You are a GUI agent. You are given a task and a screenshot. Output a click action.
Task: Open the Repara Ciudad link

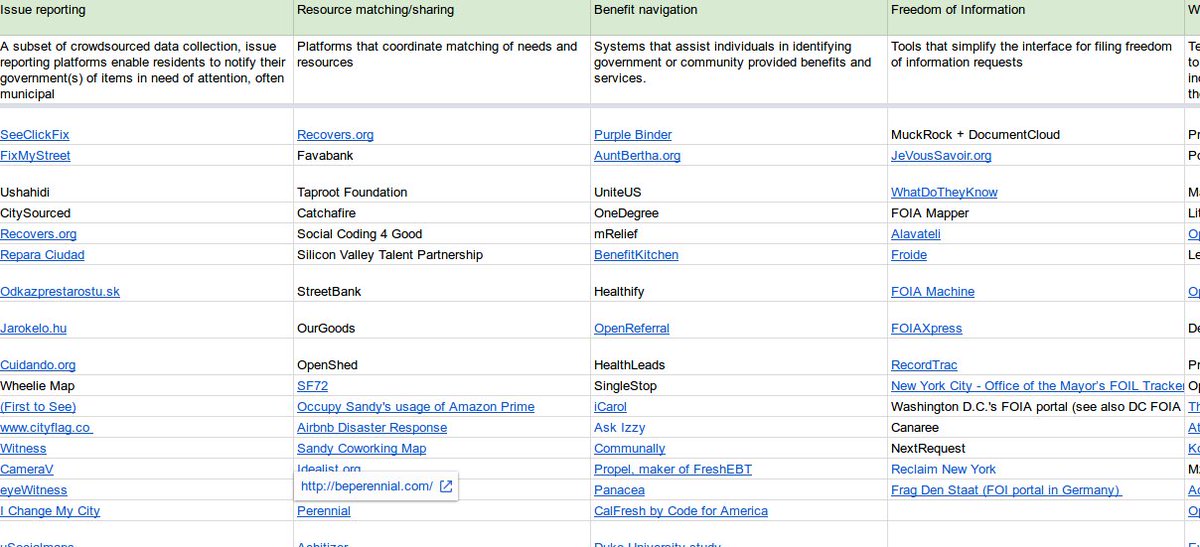tap(42, 255)
